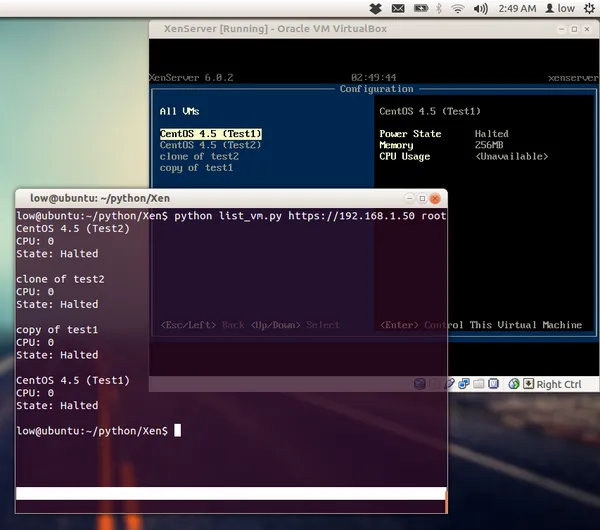Click Control This Virtual Machine hint
The width and height of the screenshot is (600, 530).
[503, 325]
